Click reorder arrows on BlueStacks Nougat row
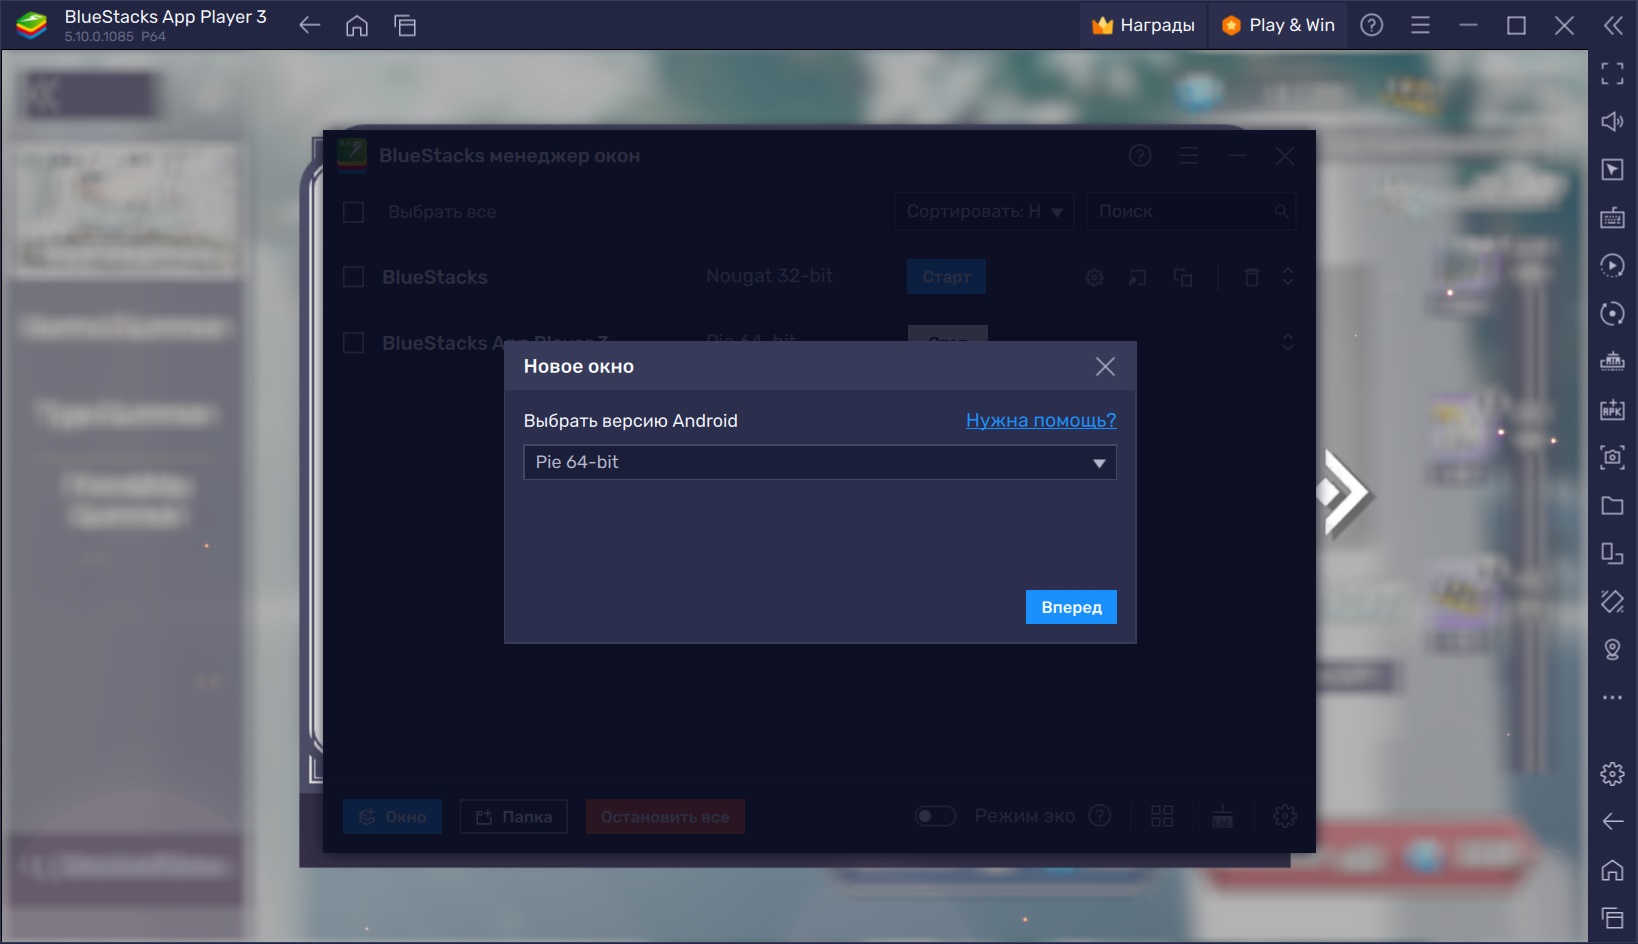The image size is (1638, 944). (1288, 277)
